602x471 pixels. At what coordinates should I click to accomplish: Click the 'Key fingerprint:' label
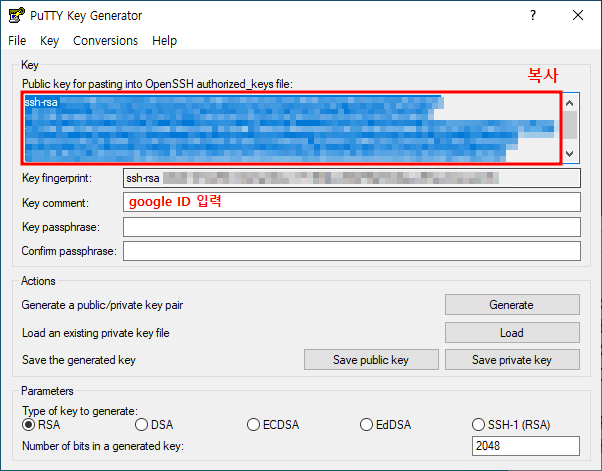click(x=57, y=178)
